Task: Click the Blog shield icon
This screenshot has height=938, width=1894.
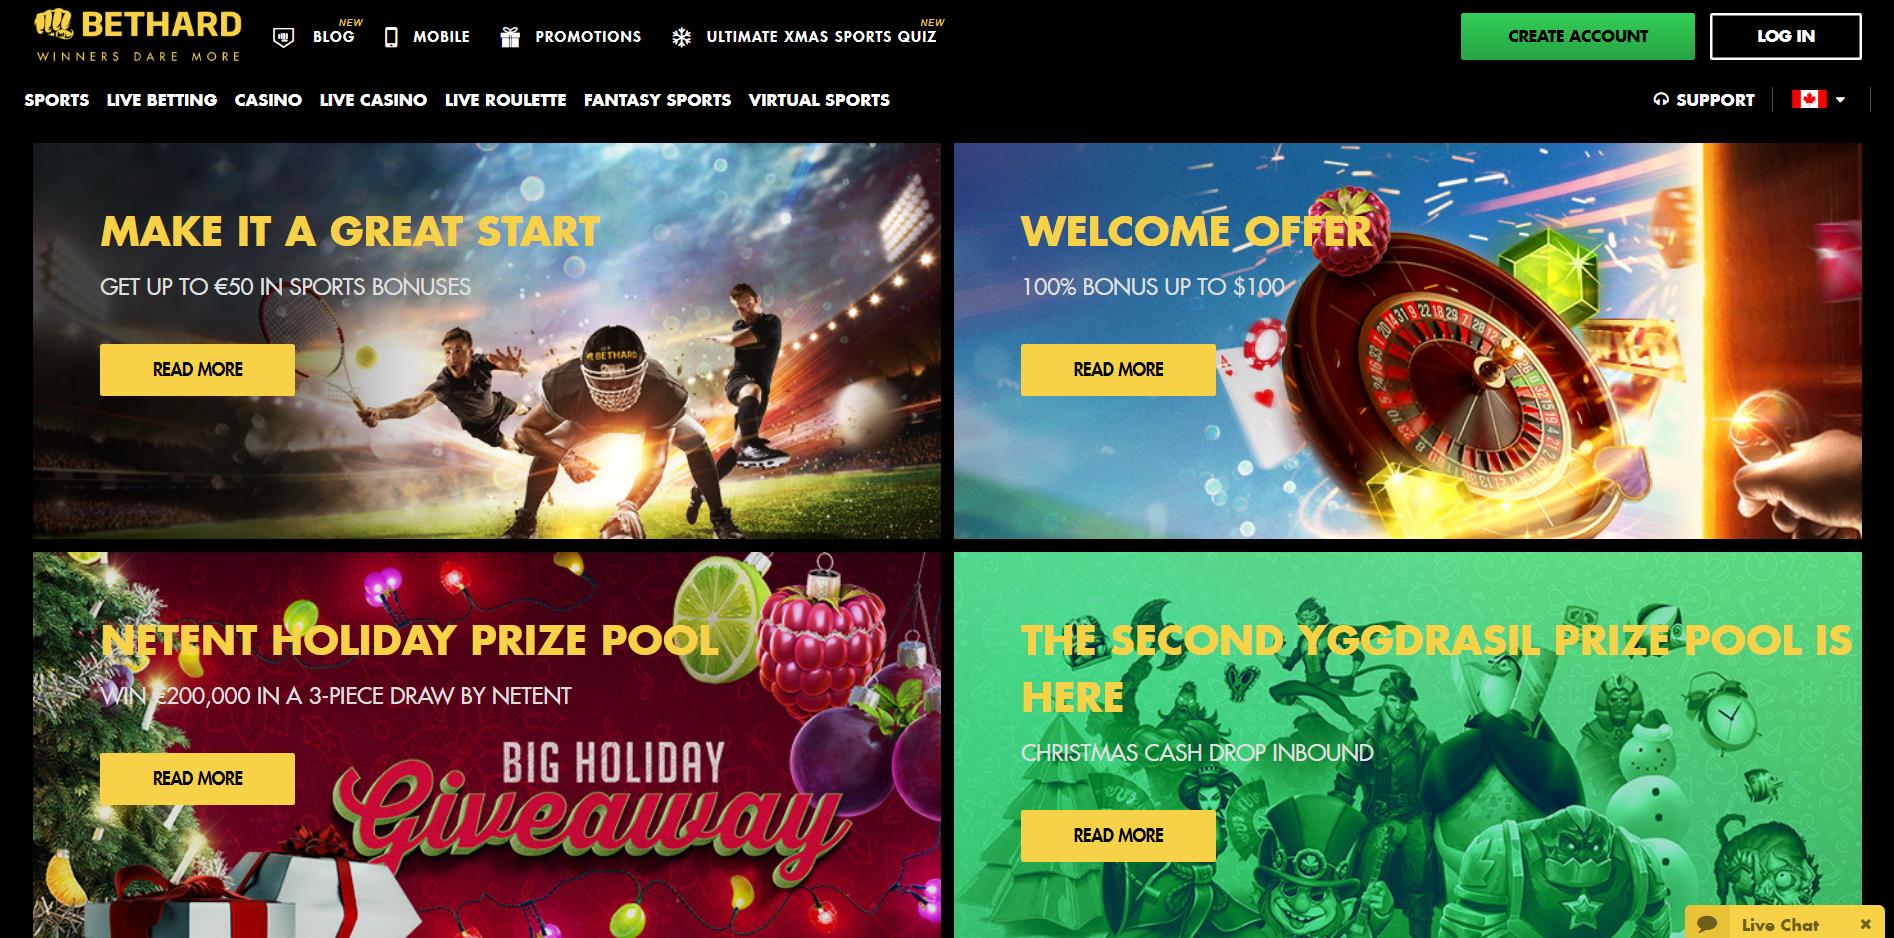Action: (284, 37)
